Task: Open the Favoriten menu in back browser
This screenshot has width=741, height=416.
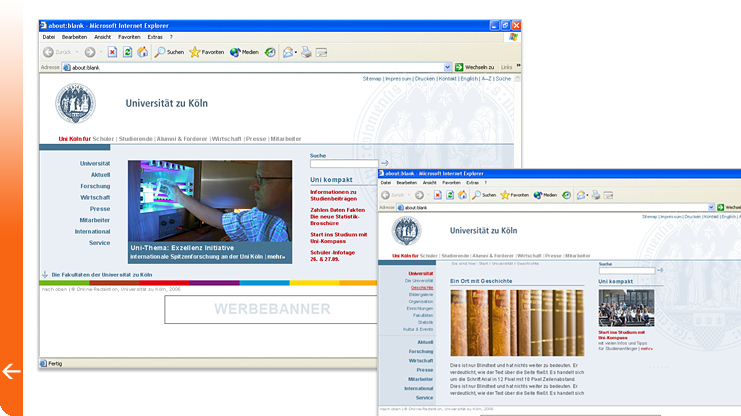Action: click(x=129, y=37)
